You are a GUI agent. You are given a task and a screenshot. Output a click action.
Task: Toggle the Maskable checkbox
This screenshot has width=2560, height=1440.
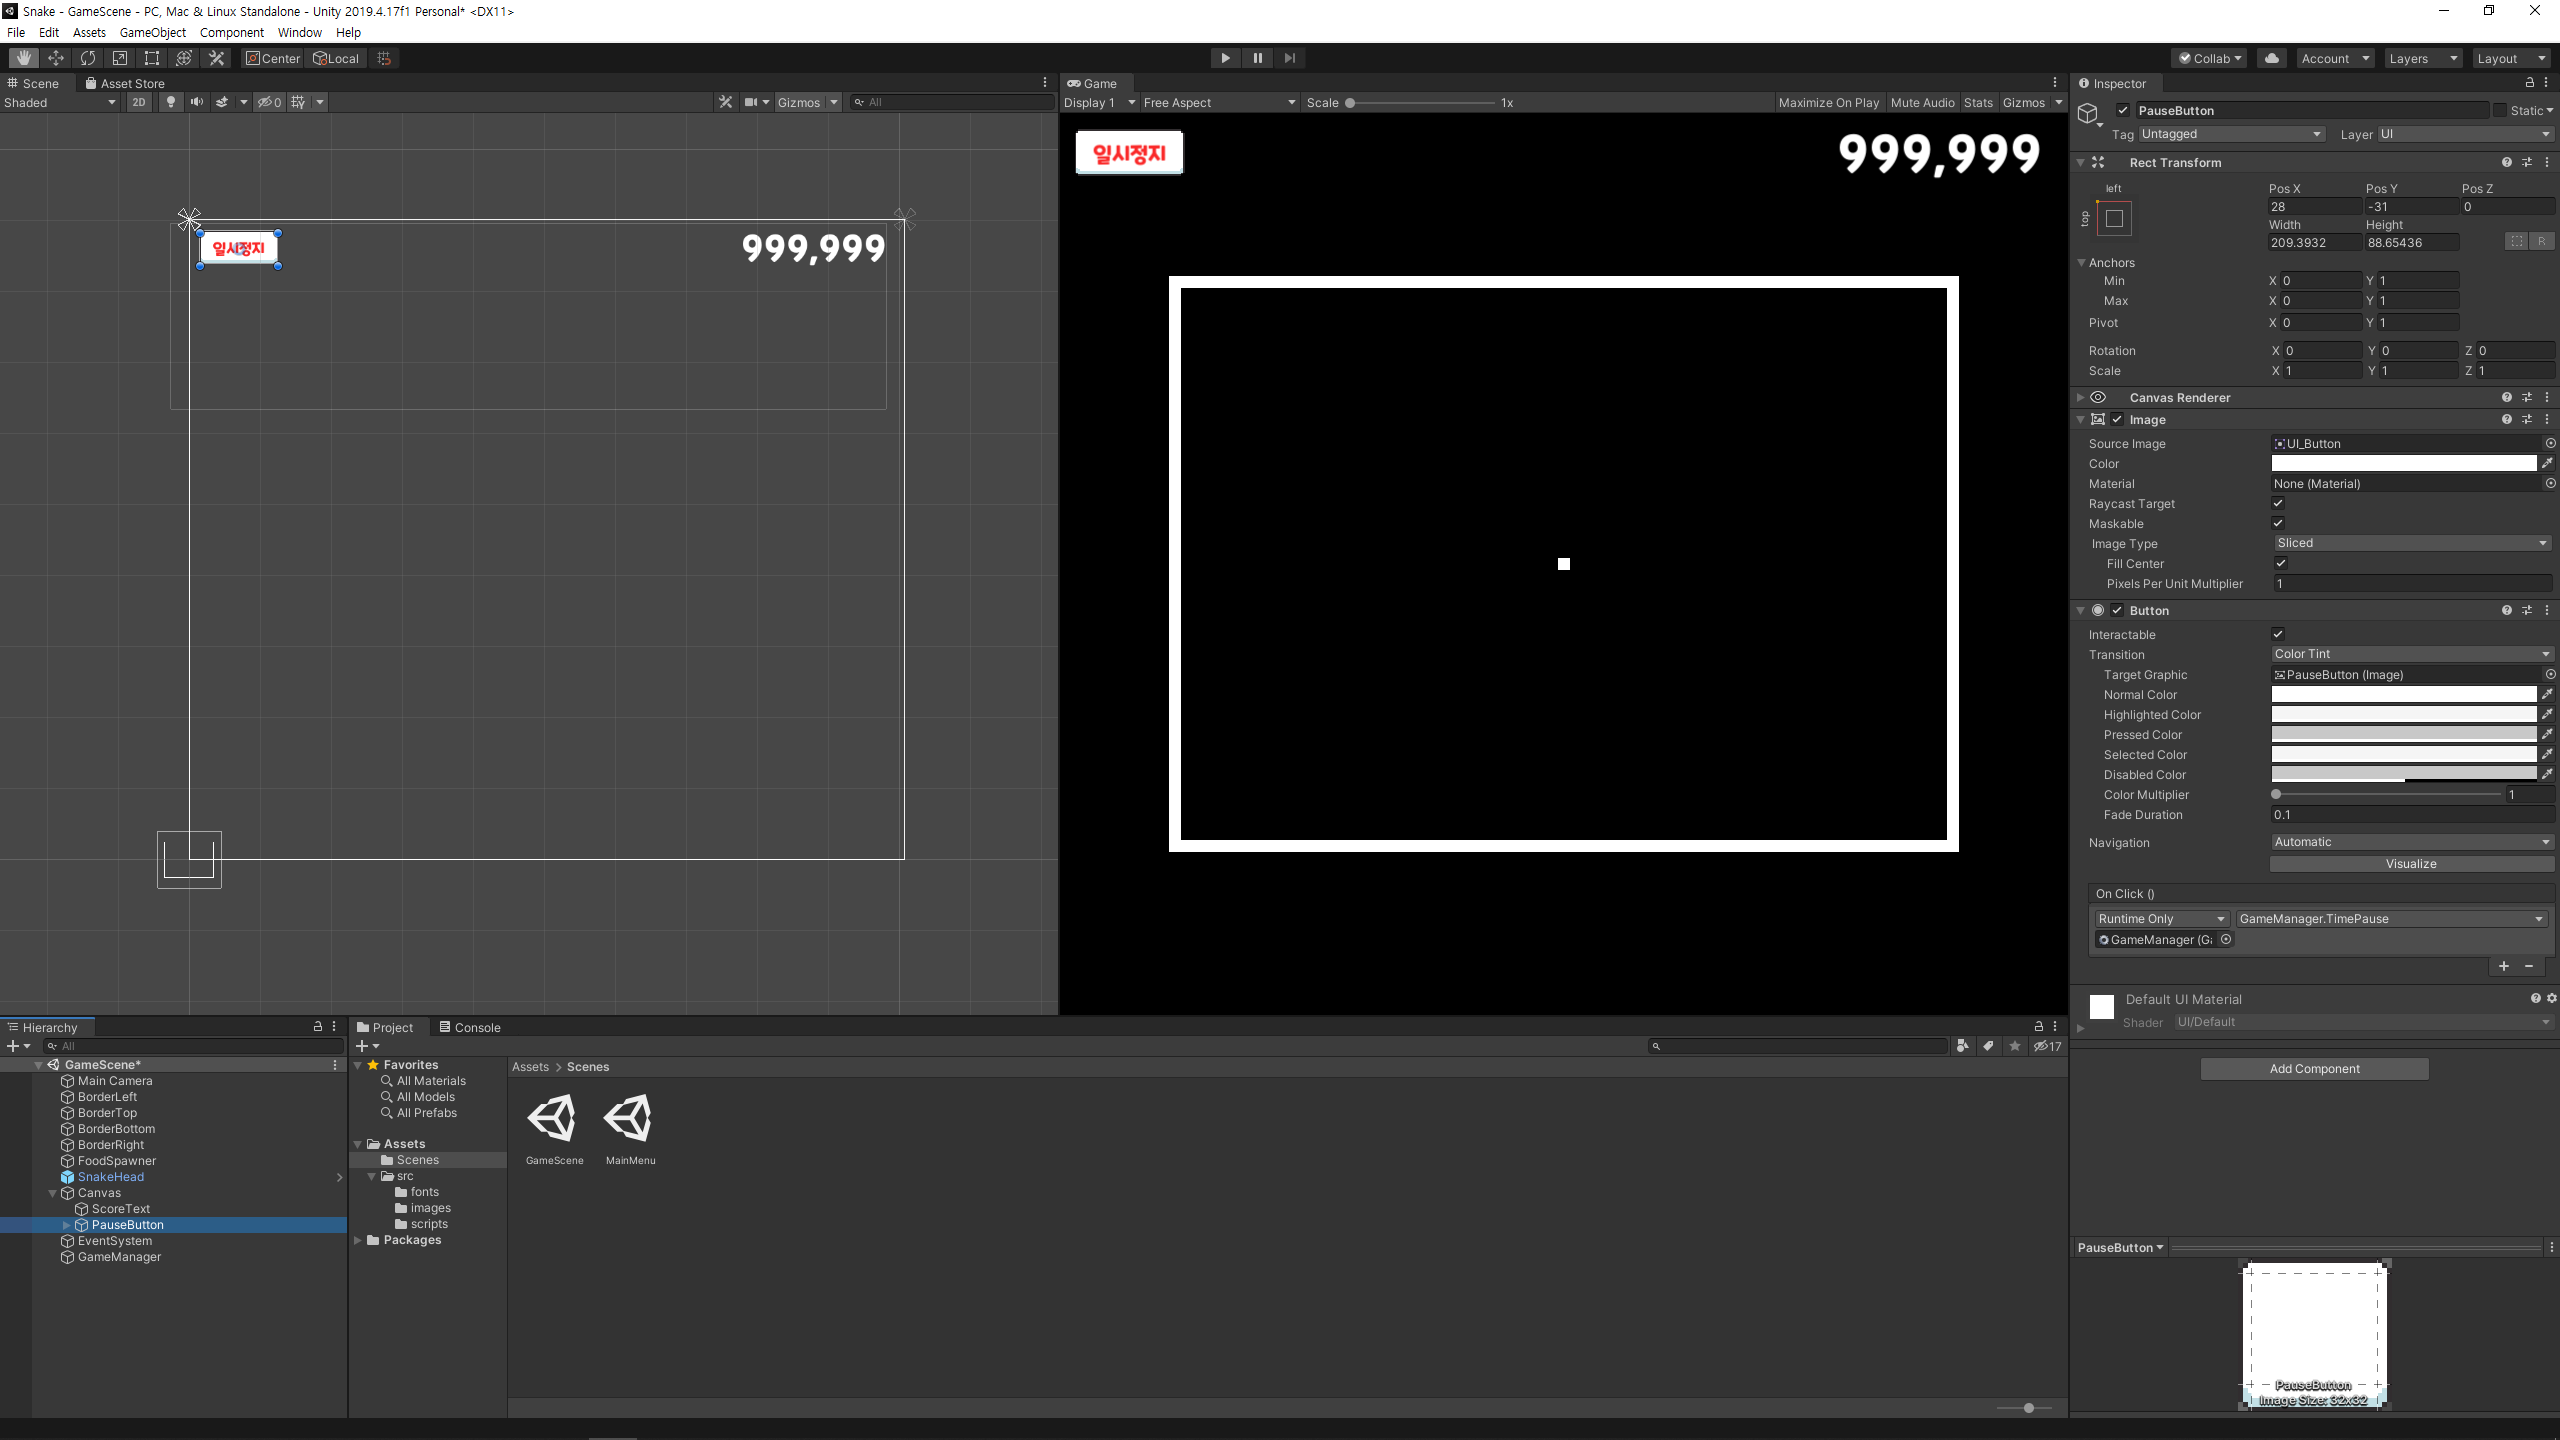click(2278, 523)
